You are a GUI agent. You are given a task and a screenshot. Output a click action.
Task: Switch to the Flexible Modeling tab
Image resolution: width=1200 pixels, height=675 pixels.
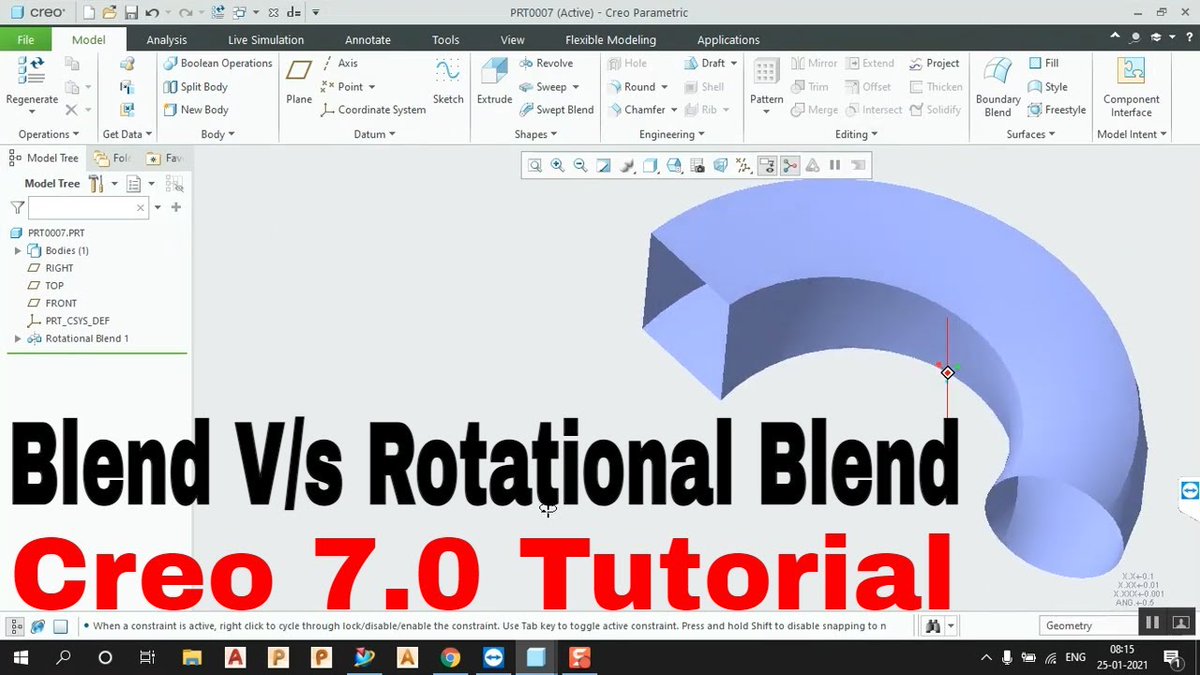[x=610, y=39]
